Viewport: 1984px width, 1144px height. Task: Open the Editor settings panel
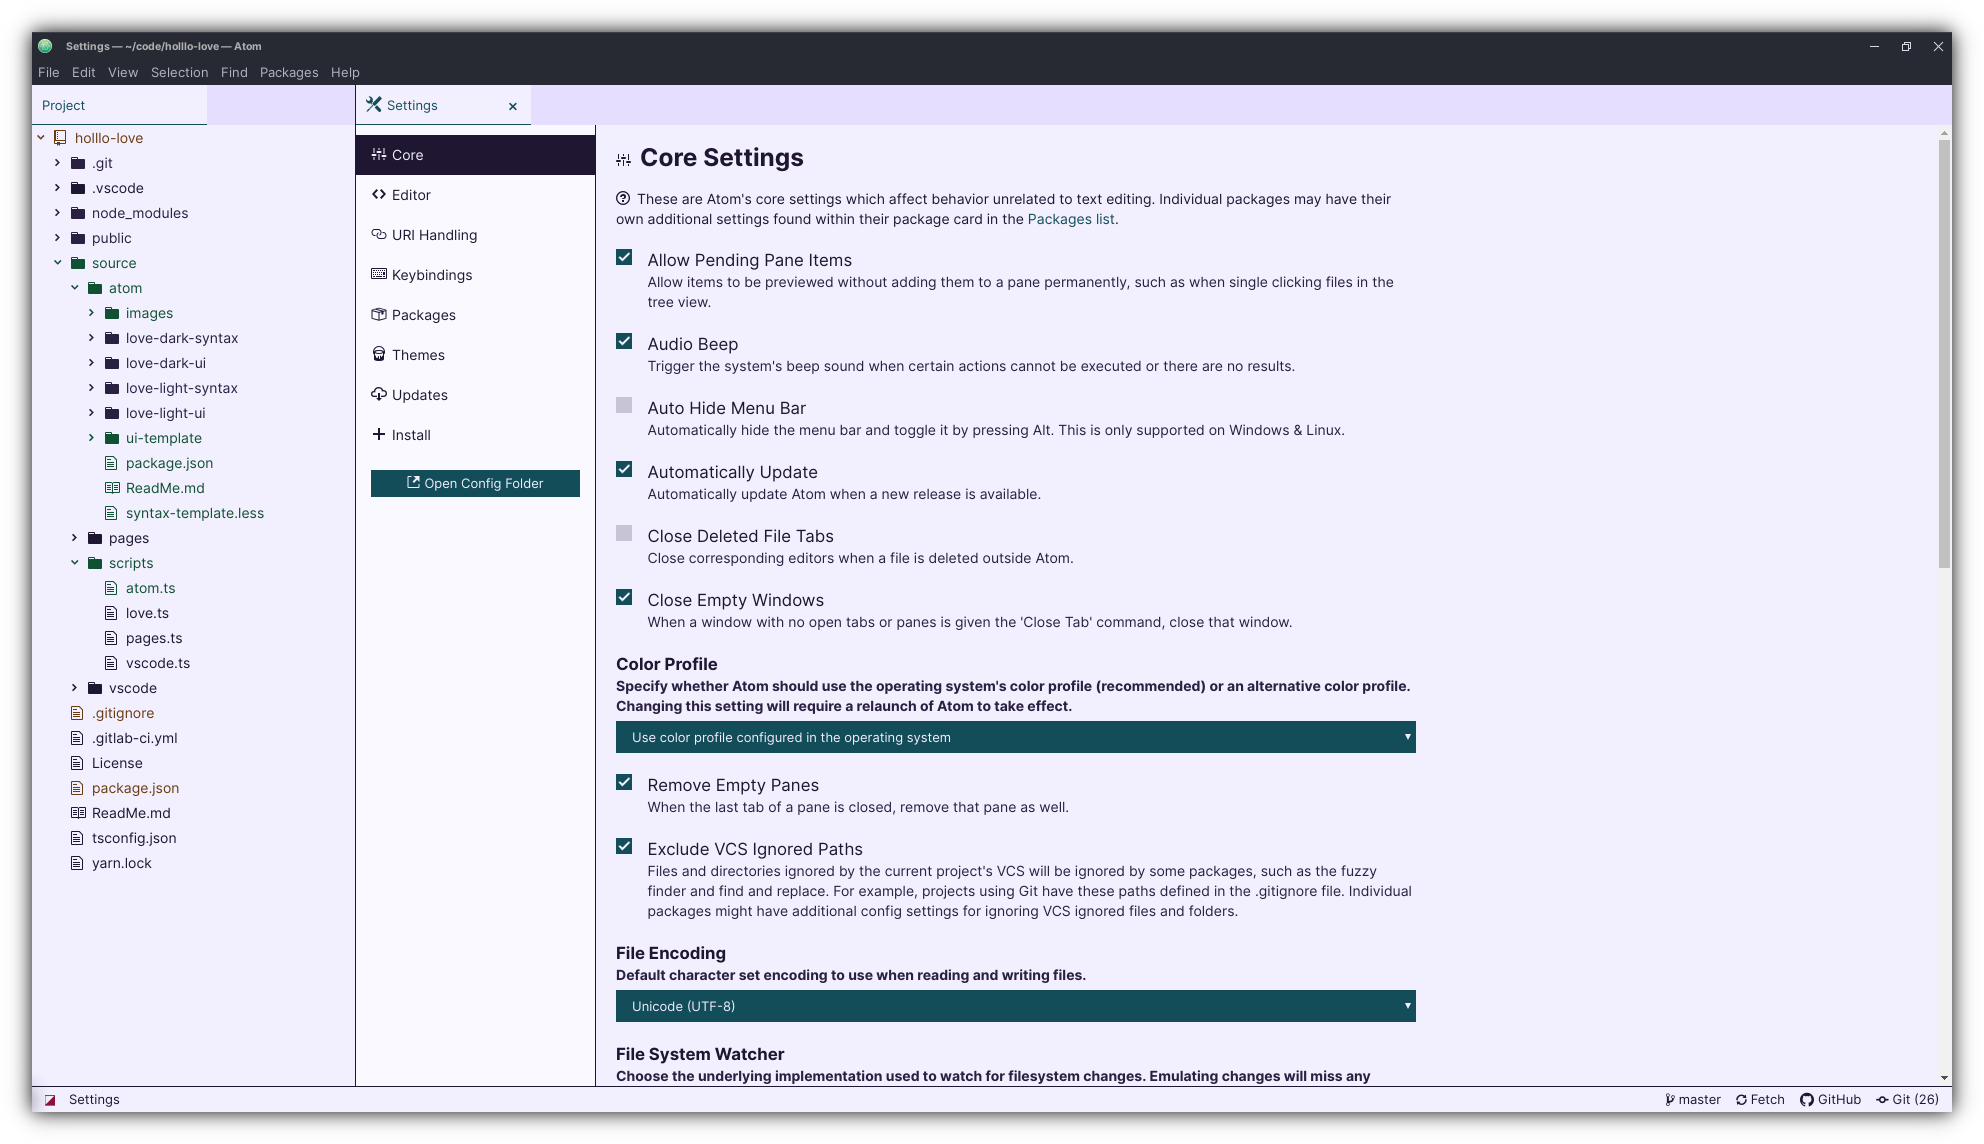[x=410, y=195]
